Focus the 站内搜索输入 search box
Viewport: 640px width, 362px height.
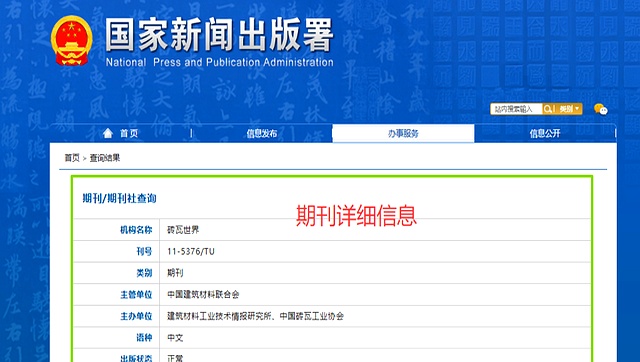(516, 109)
